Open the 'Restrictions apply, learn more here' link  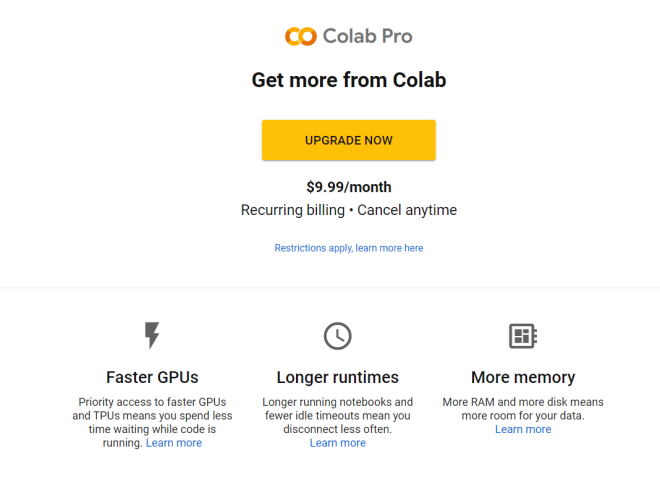point(349,248)
